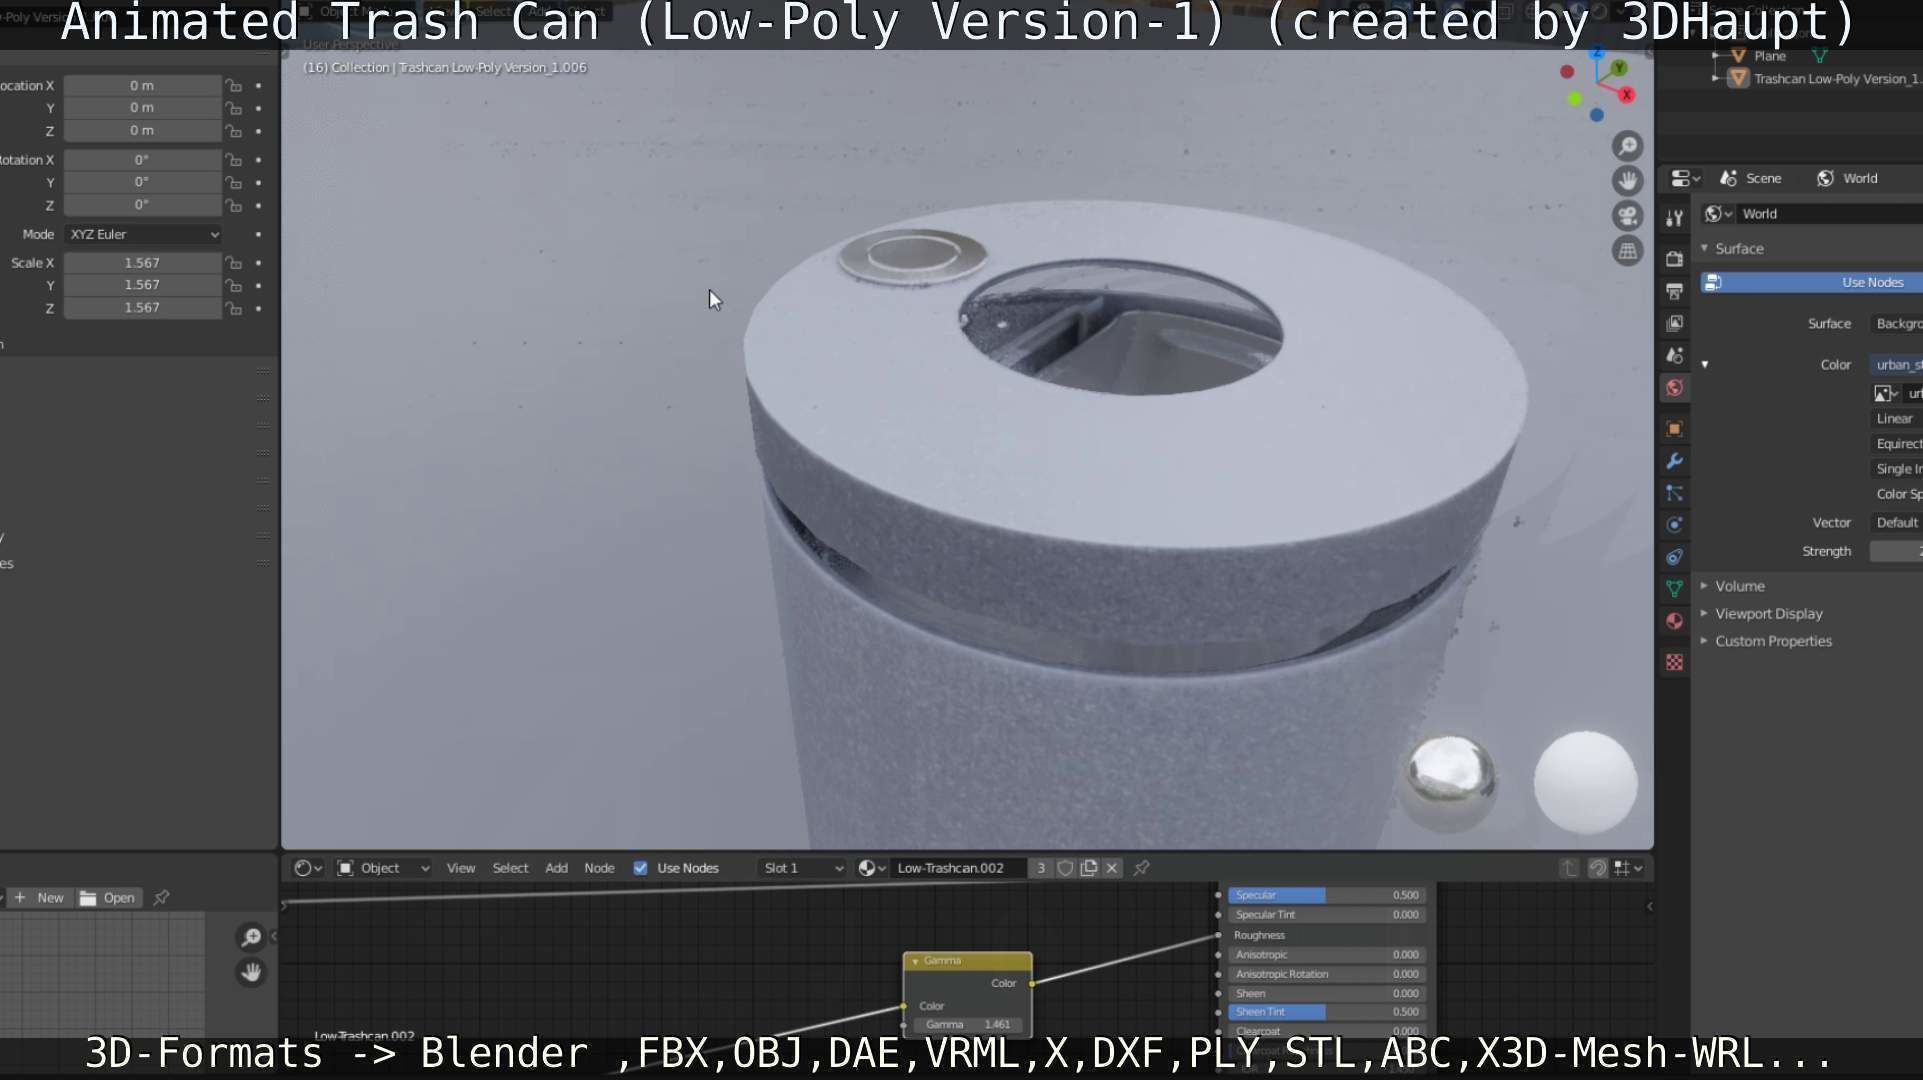Screen dimensions: 1923x1080
Task: Animate rotation Mode keyframe dot
Action: pos(259,235)
